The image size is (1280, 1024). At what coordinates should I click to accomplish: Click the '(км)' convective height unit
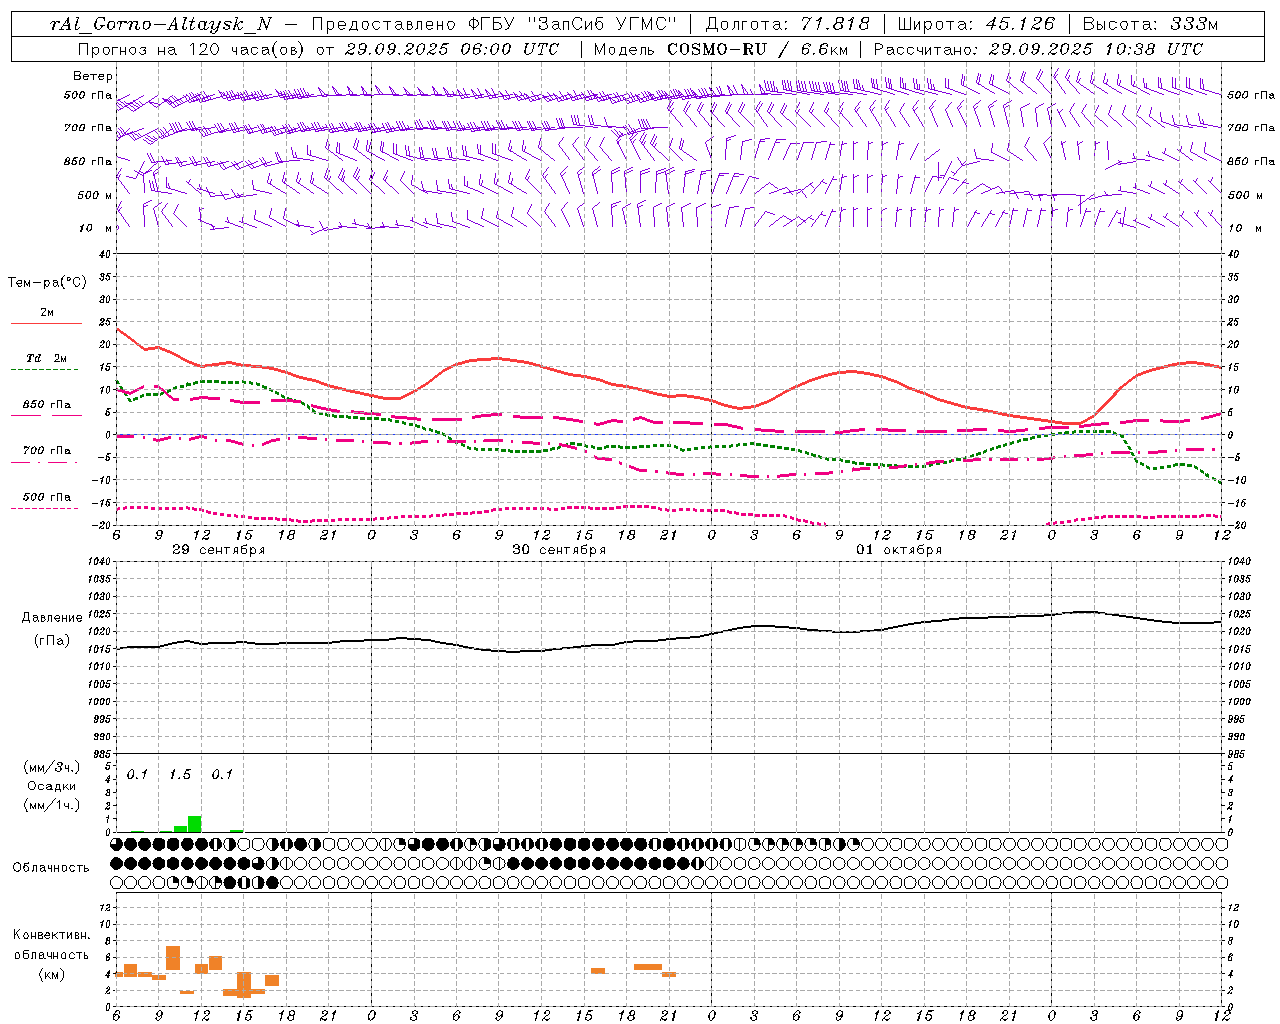click(x=52, y=973)
